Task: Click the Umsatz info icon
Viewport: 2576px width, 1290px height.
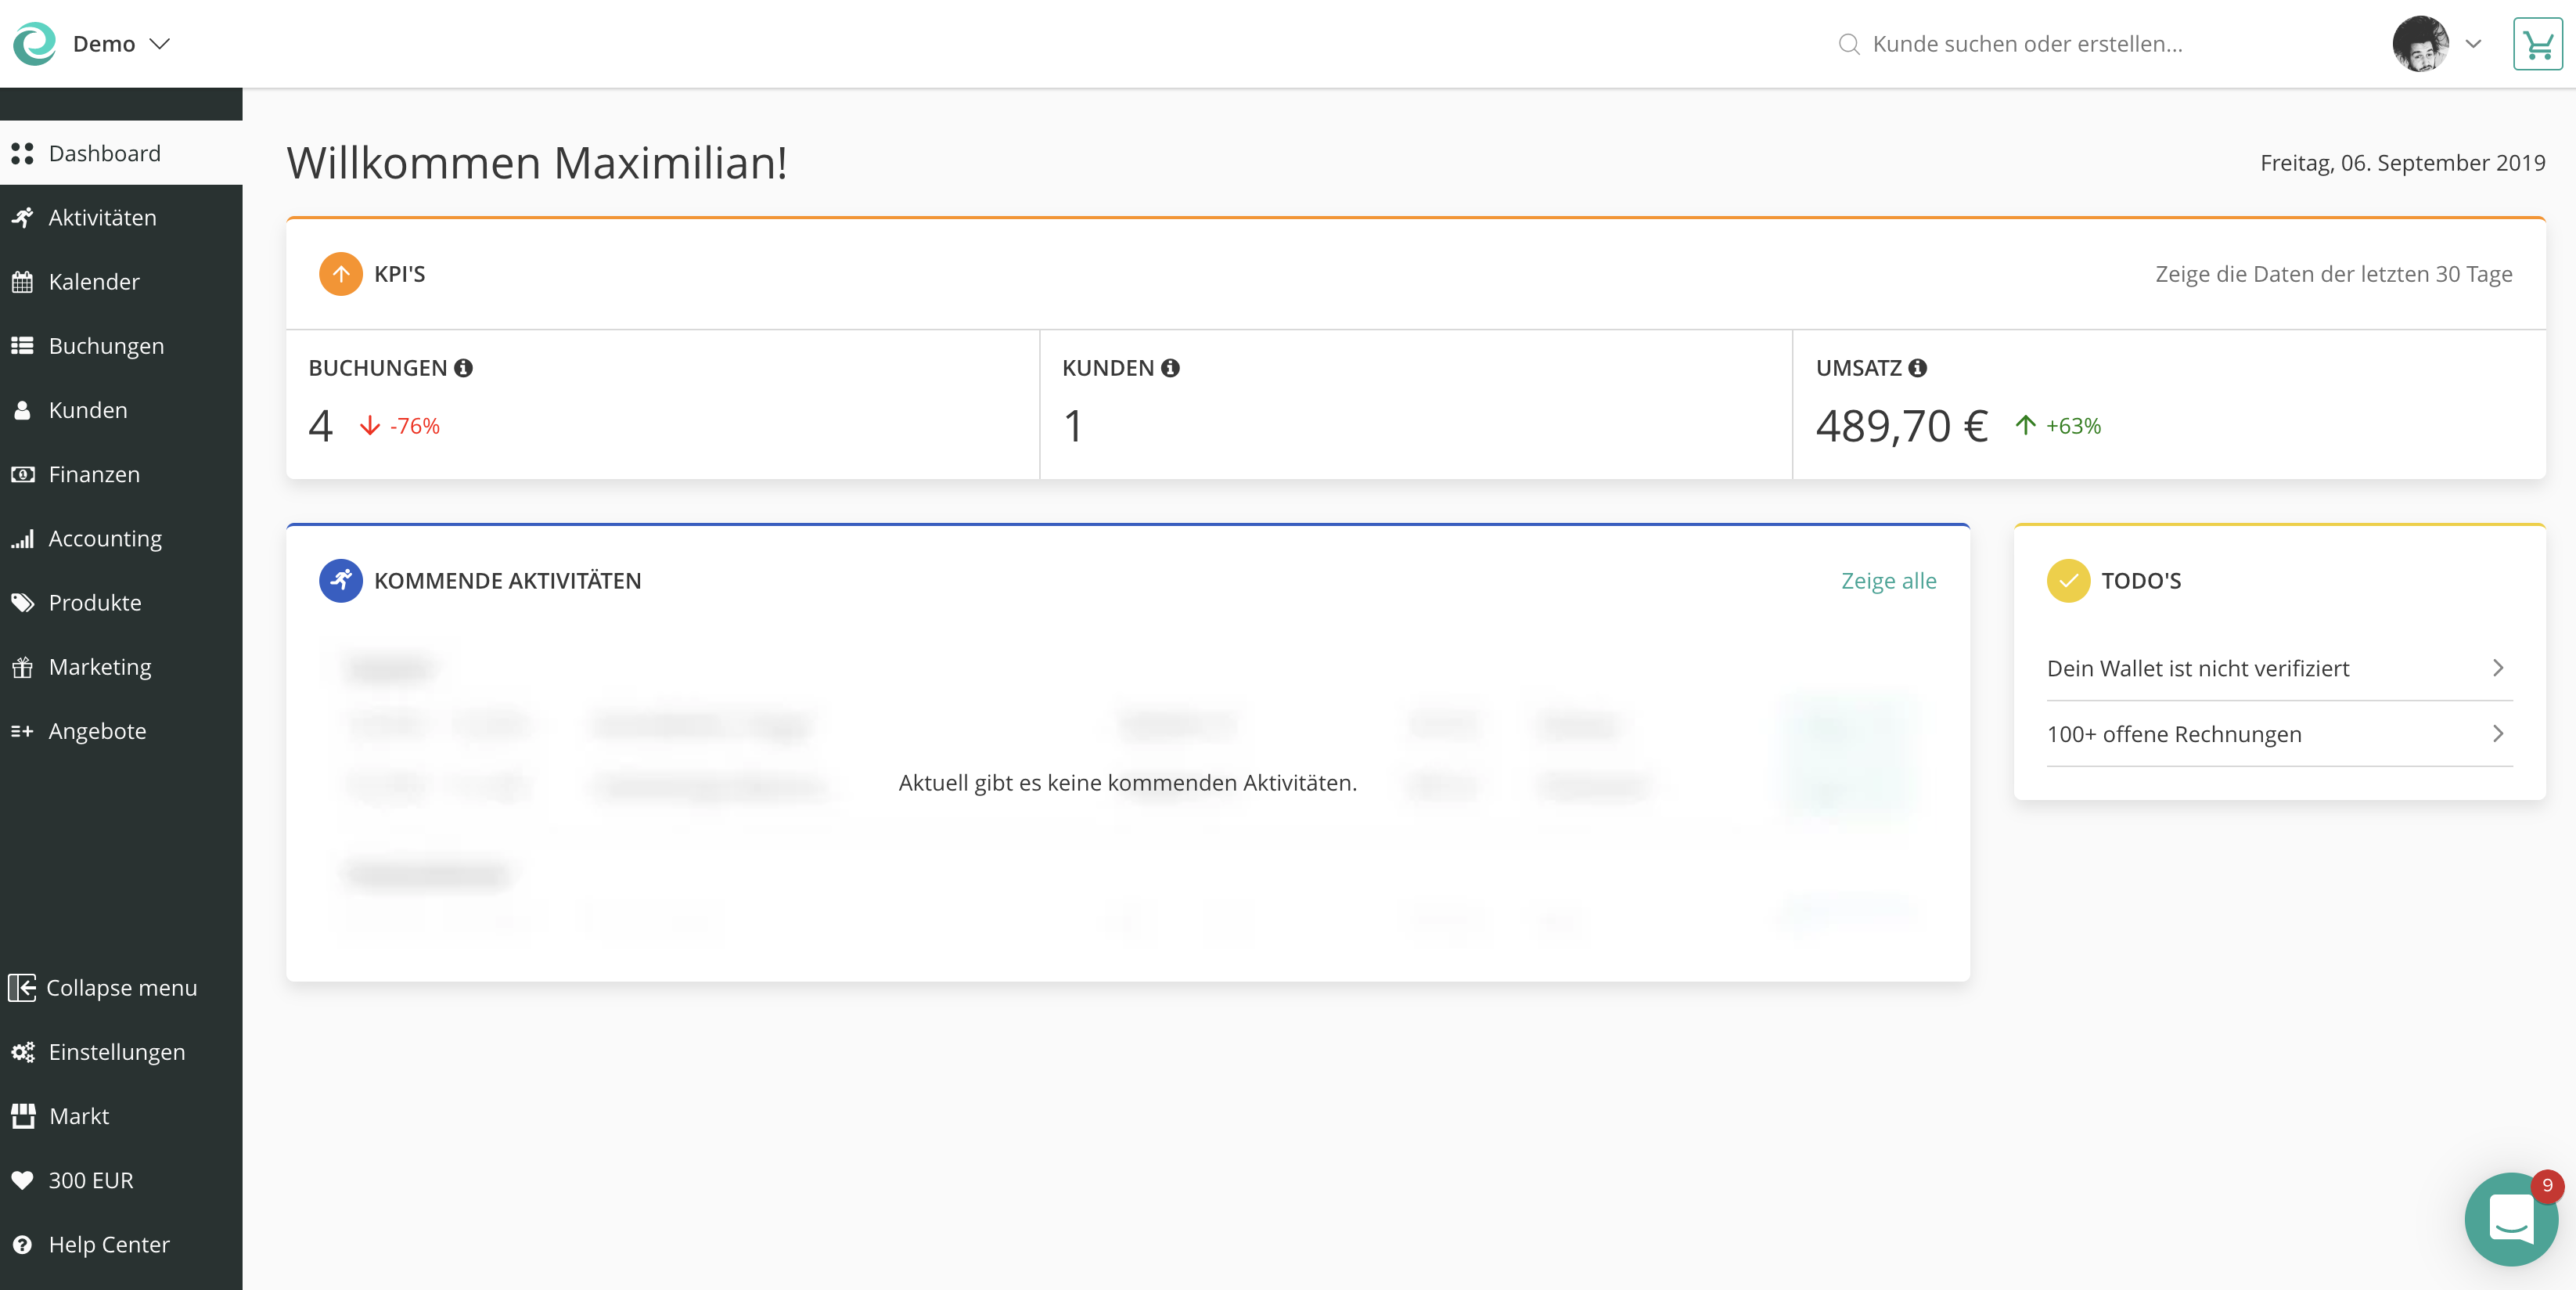Action: point(1917,368)
